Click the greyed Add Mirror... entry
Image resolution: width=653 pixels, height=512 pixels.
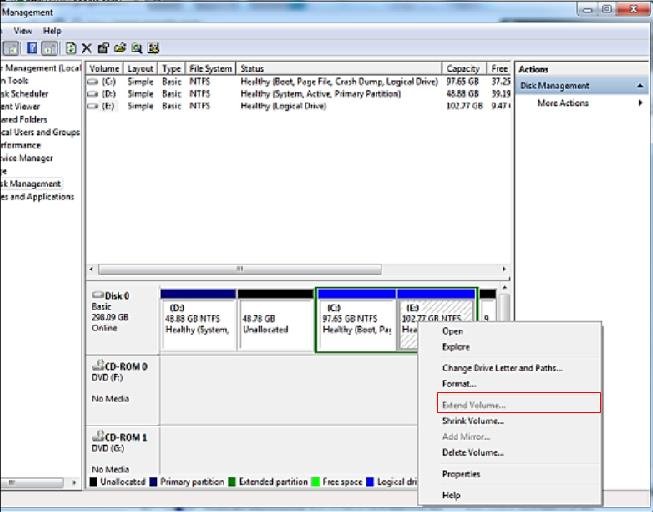pyautogui.click(x=466, y=437)
